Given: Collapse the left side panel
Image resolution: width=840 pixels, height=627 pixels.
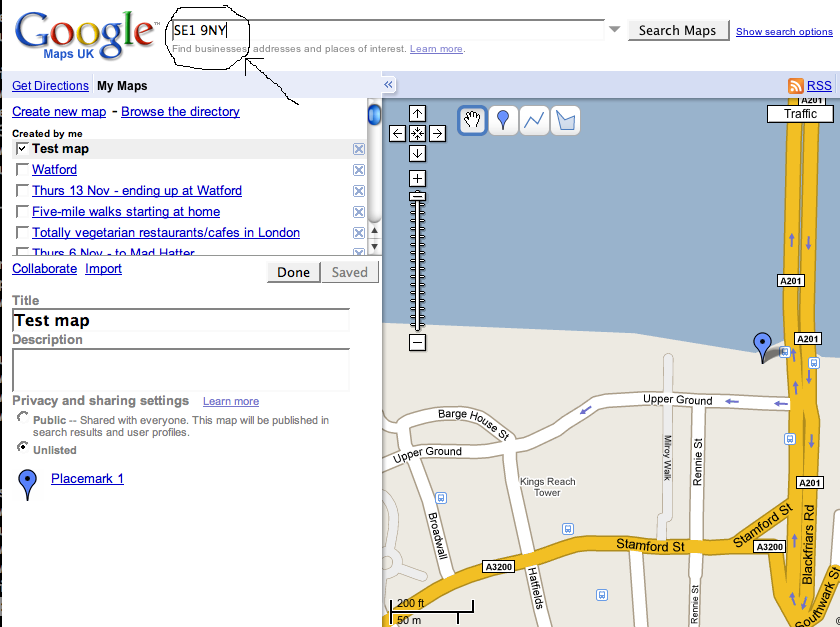Looking at the screenshot, I should tap(389, 85).
